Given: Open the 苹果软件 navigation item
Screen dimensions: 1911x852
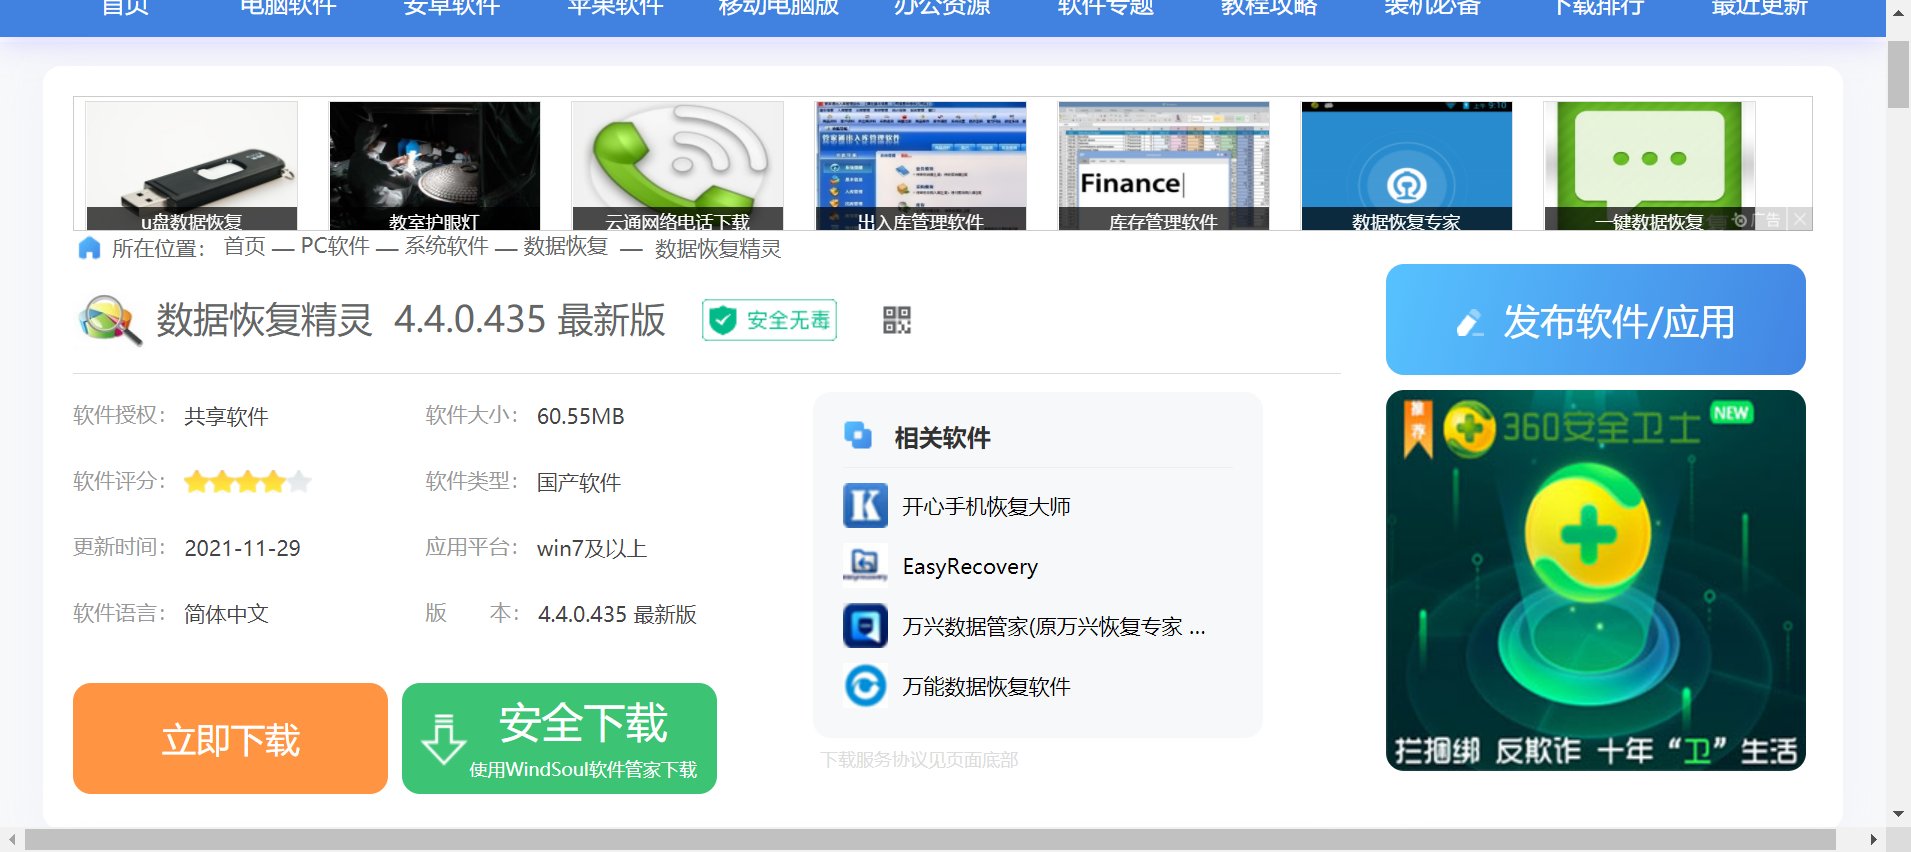Looking at the screenshot, I should [x=616, y=8].
